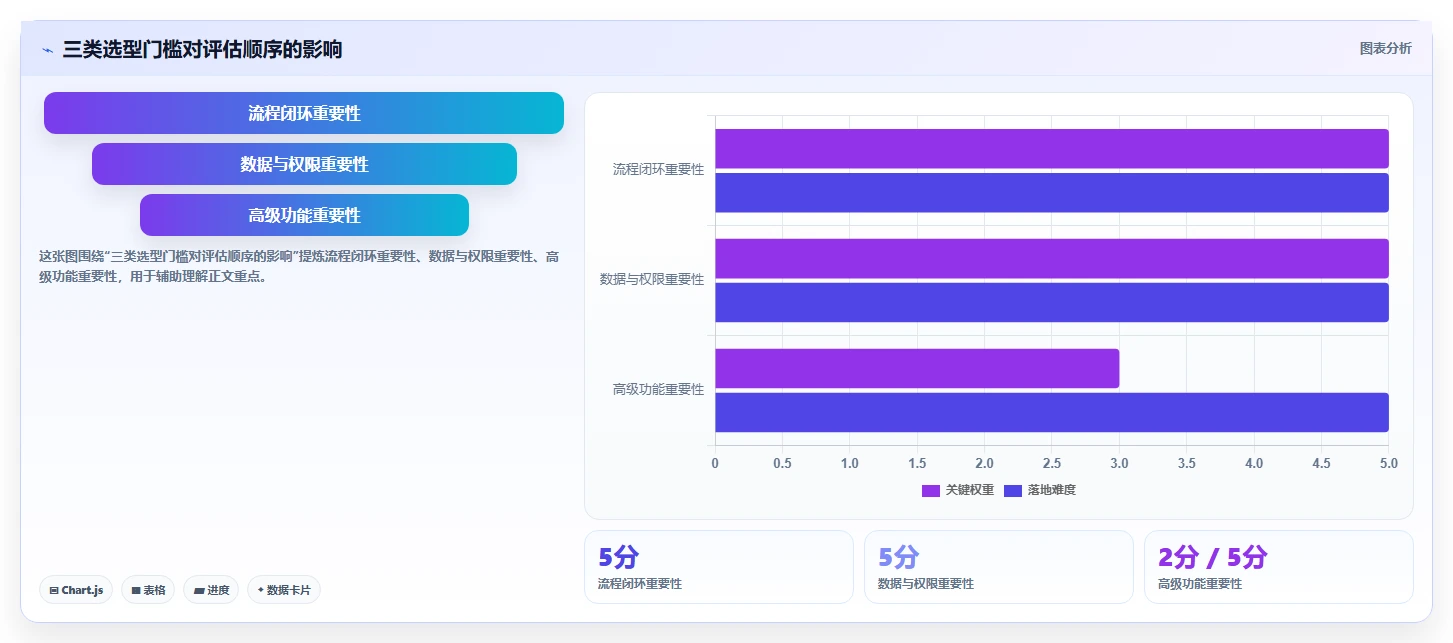Click the purple 关键权重 bar for 数据与权限重要性
Screen dimensions: 1453x643
click(1052, 258)
